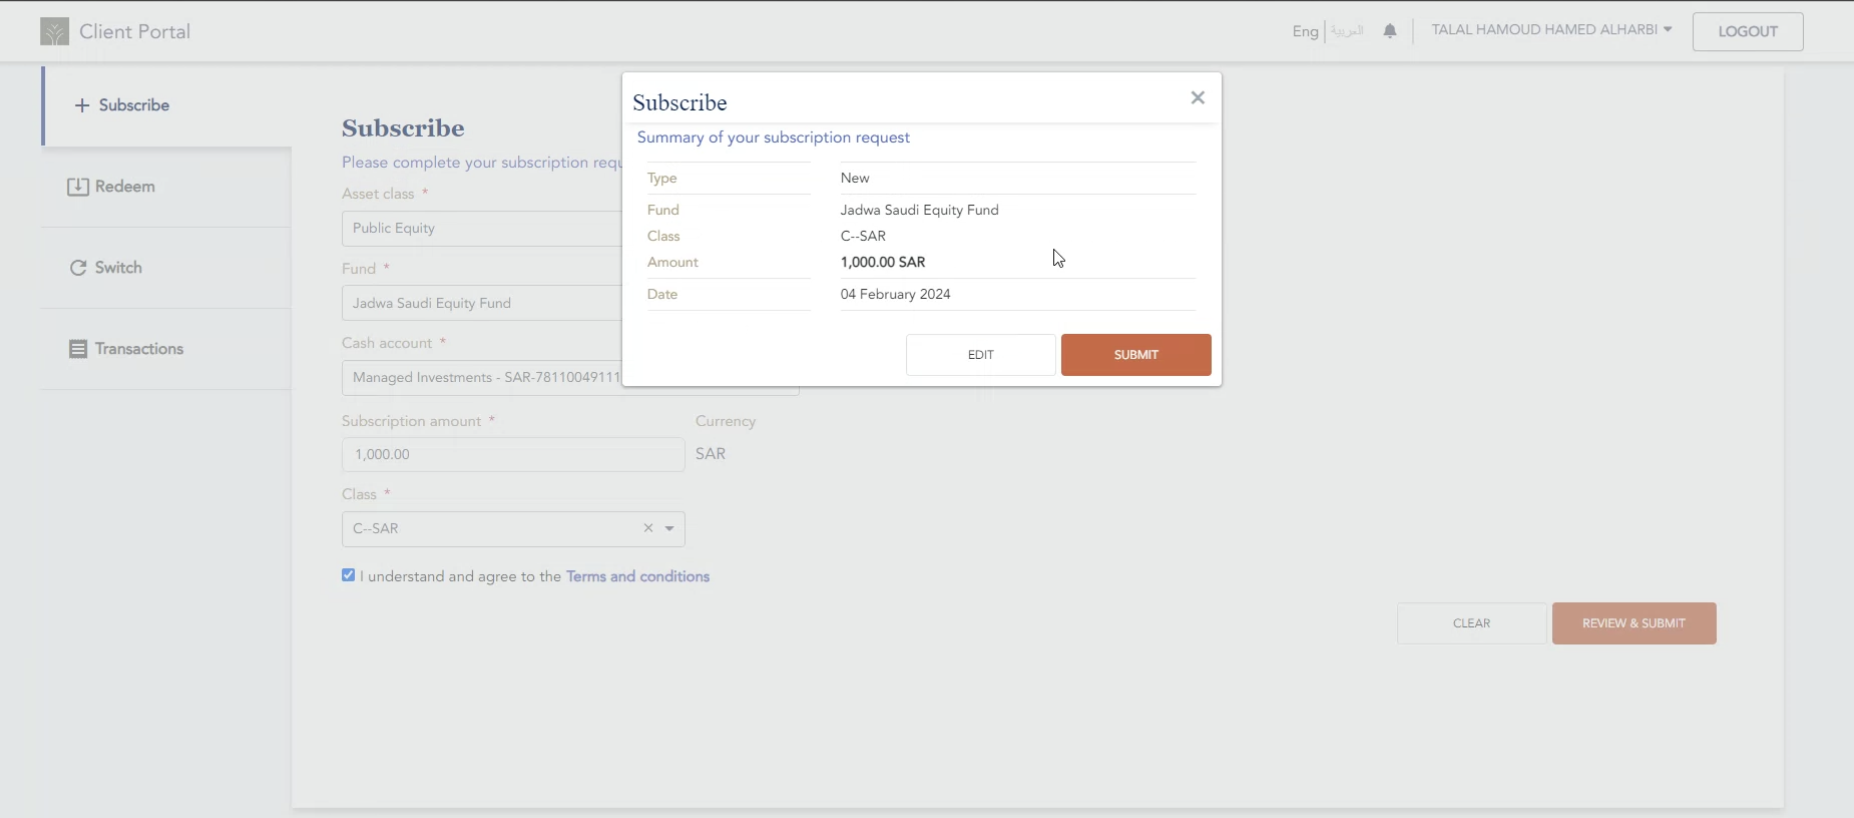Click the Client Portal logo icon

(x=54, y=32)
